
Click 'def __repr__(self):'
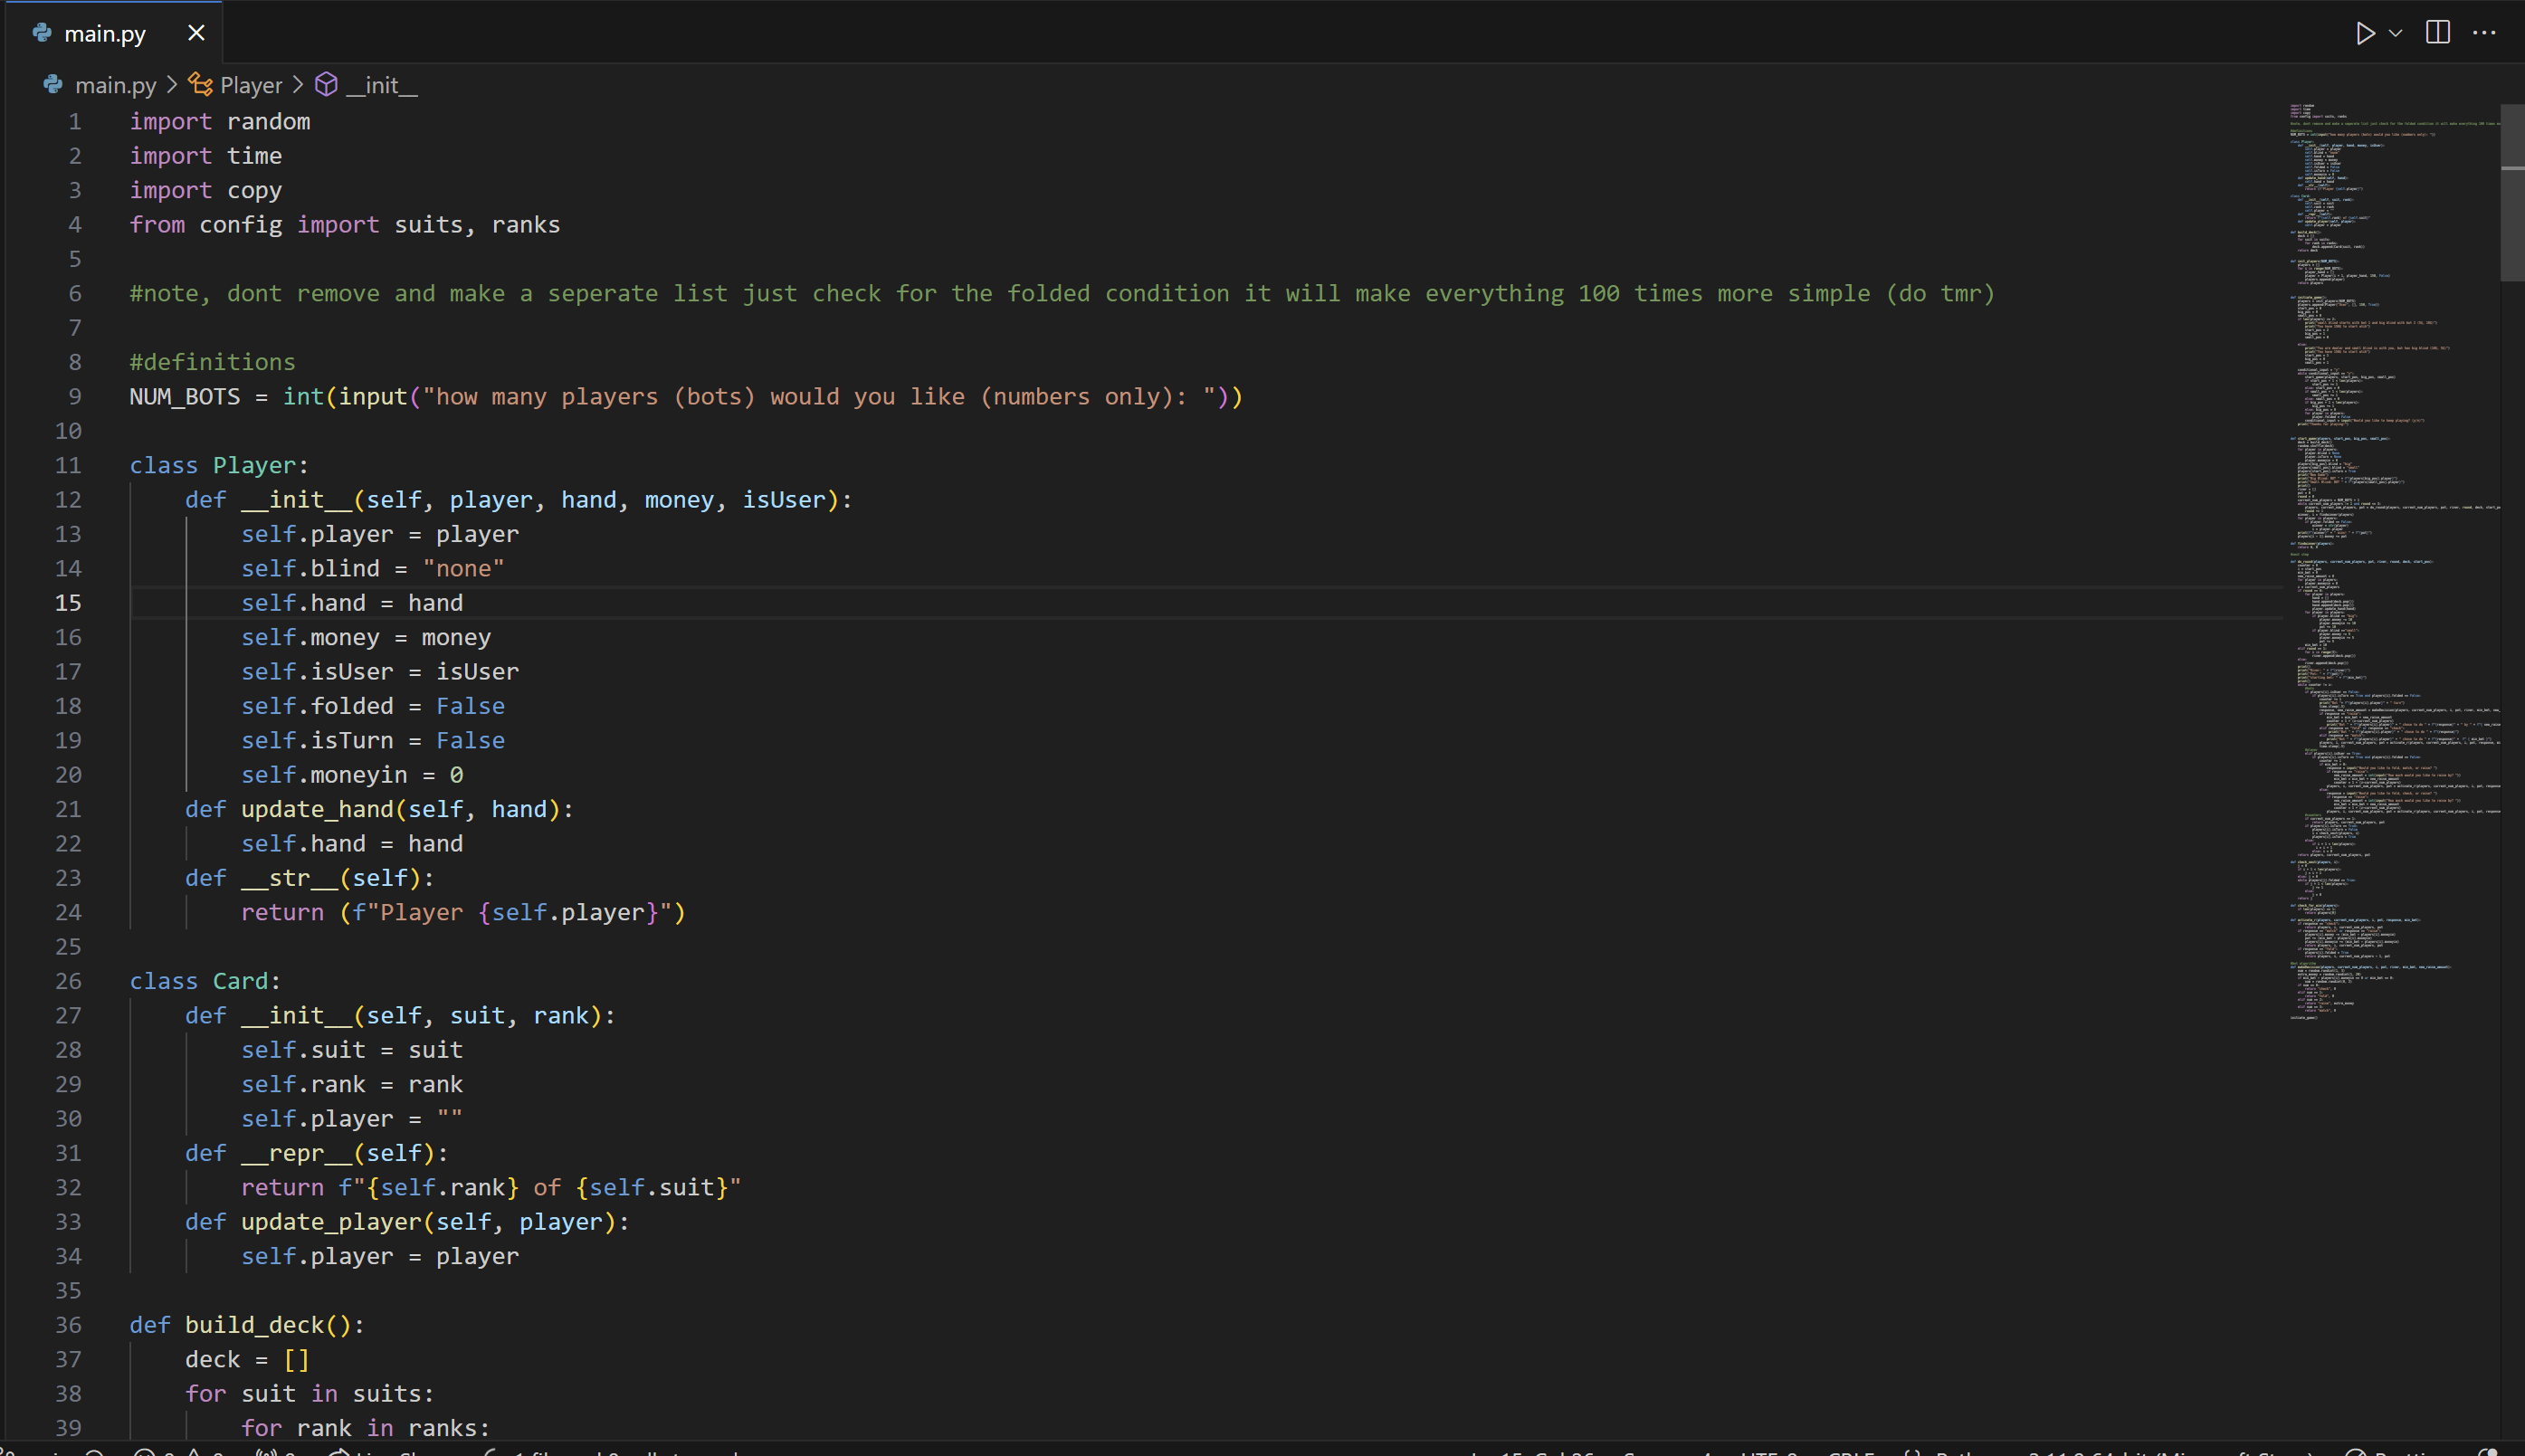point(317,1153)
